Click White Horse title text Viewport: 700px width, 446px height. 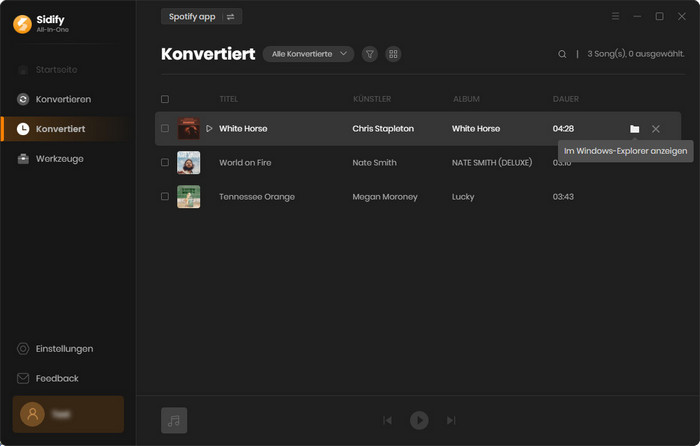point(243,129)
